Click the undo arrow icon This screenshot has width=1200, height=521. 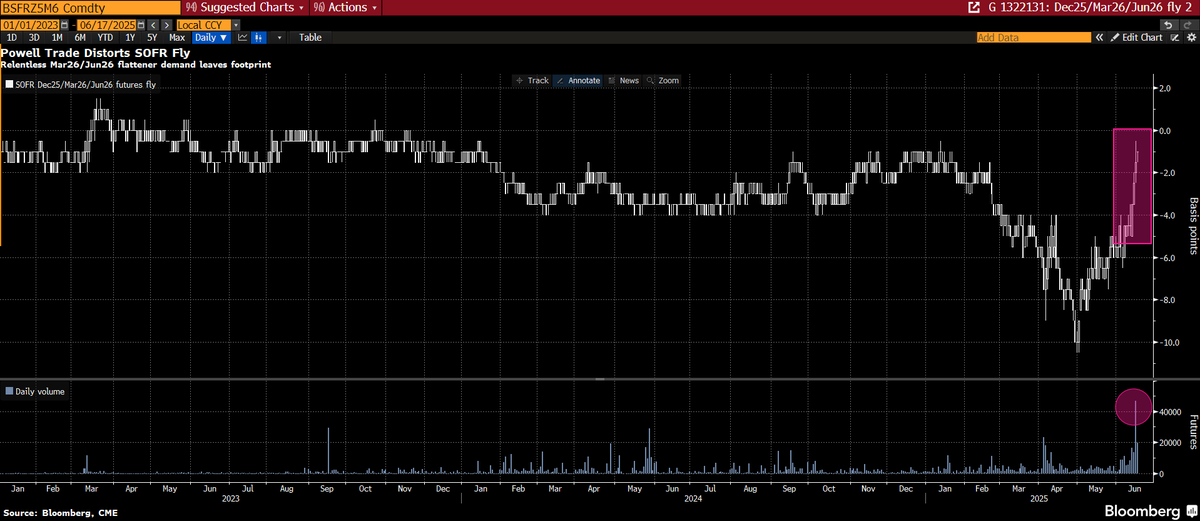[1169, 25]
